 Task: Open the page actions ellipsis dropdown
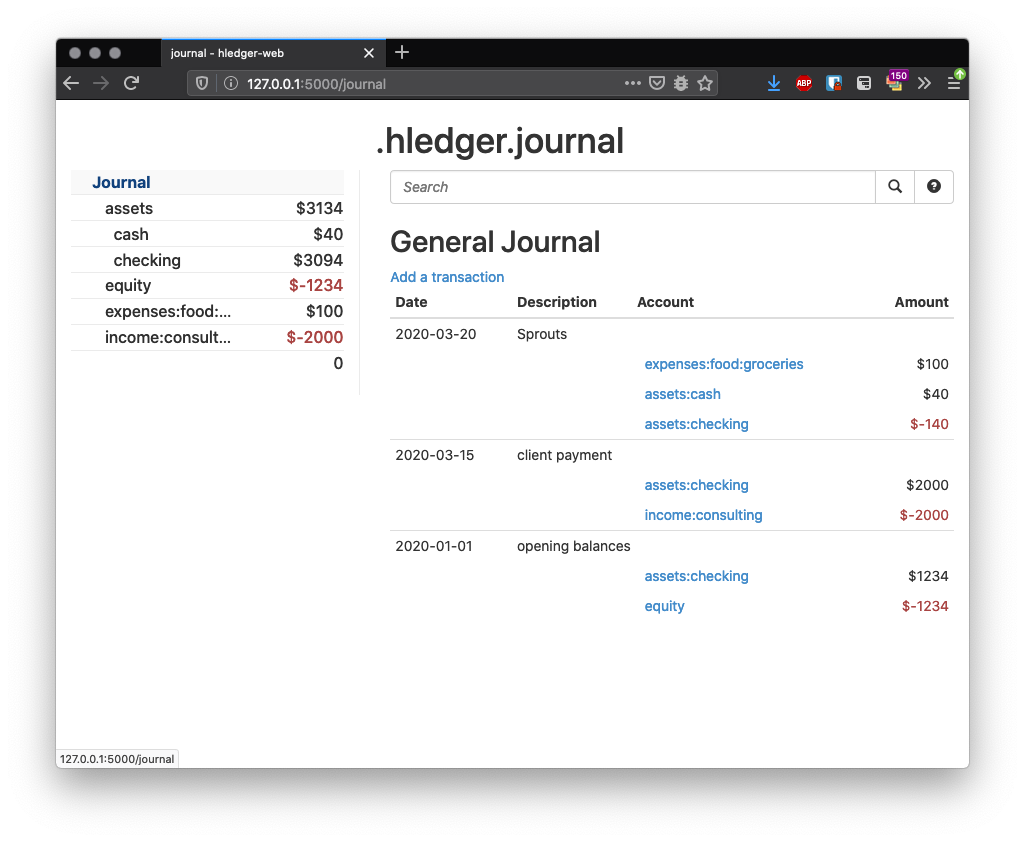click(633, 83)
